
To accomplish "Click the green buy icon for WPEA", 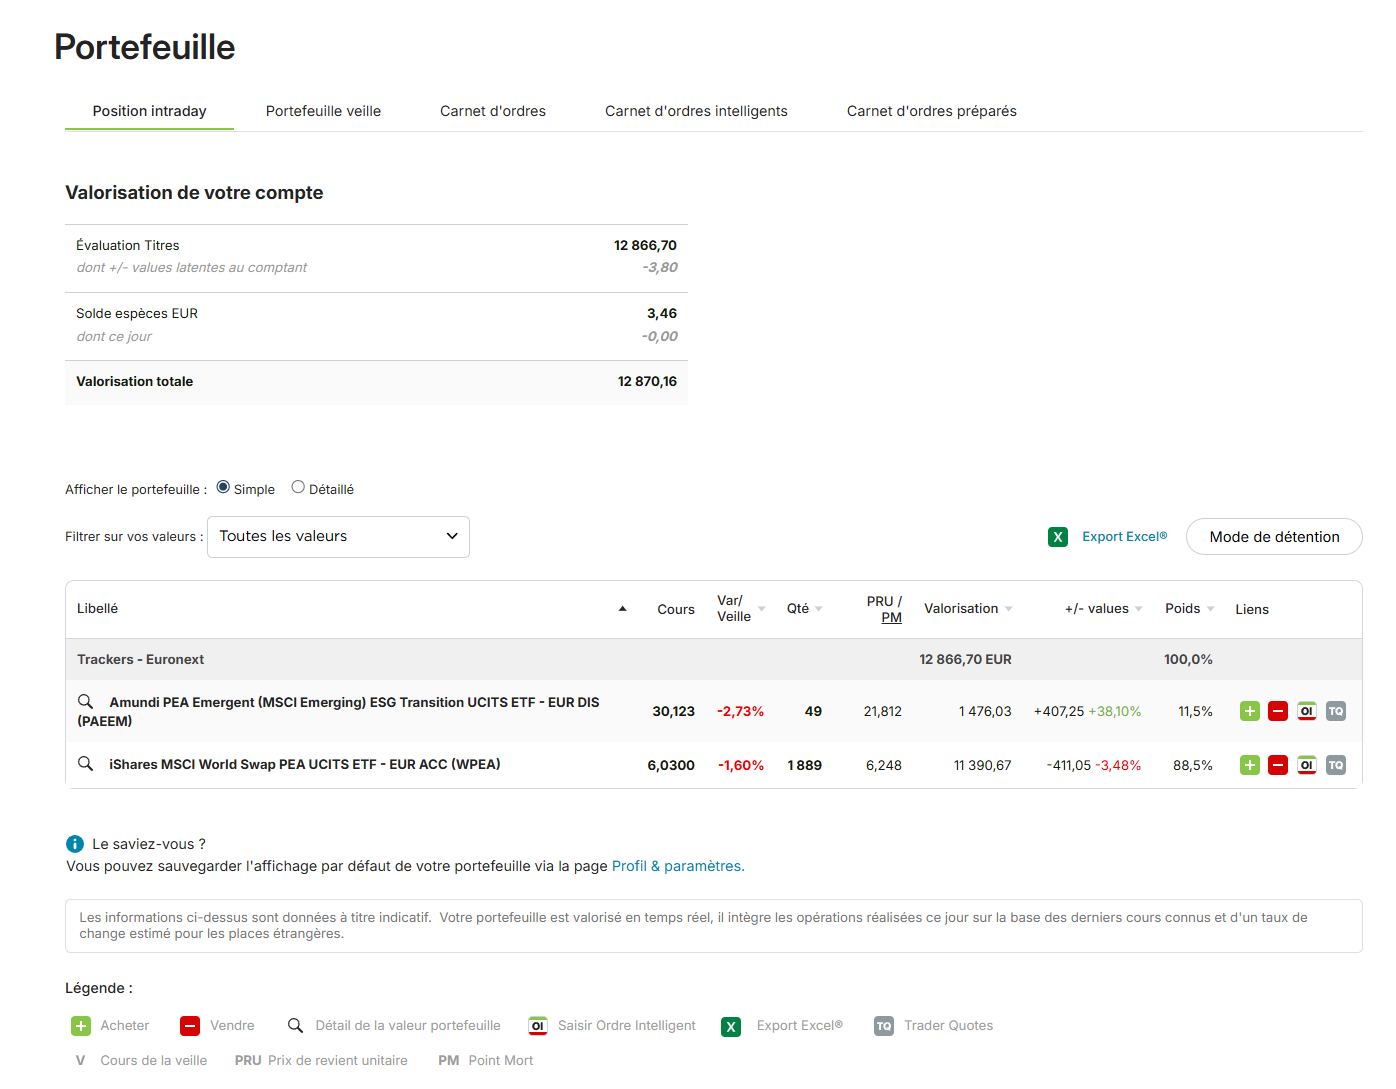I will 1249,765.
